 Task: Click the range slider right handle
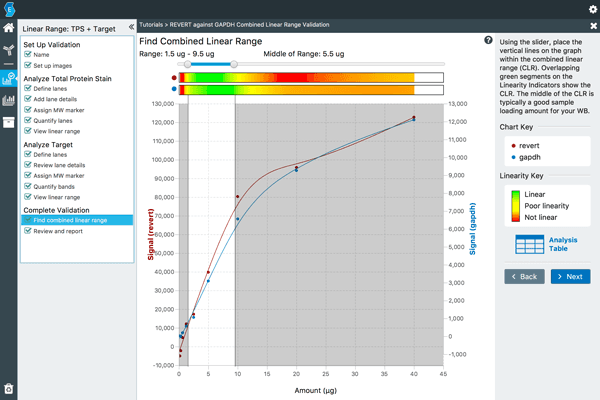pos(234,63)
